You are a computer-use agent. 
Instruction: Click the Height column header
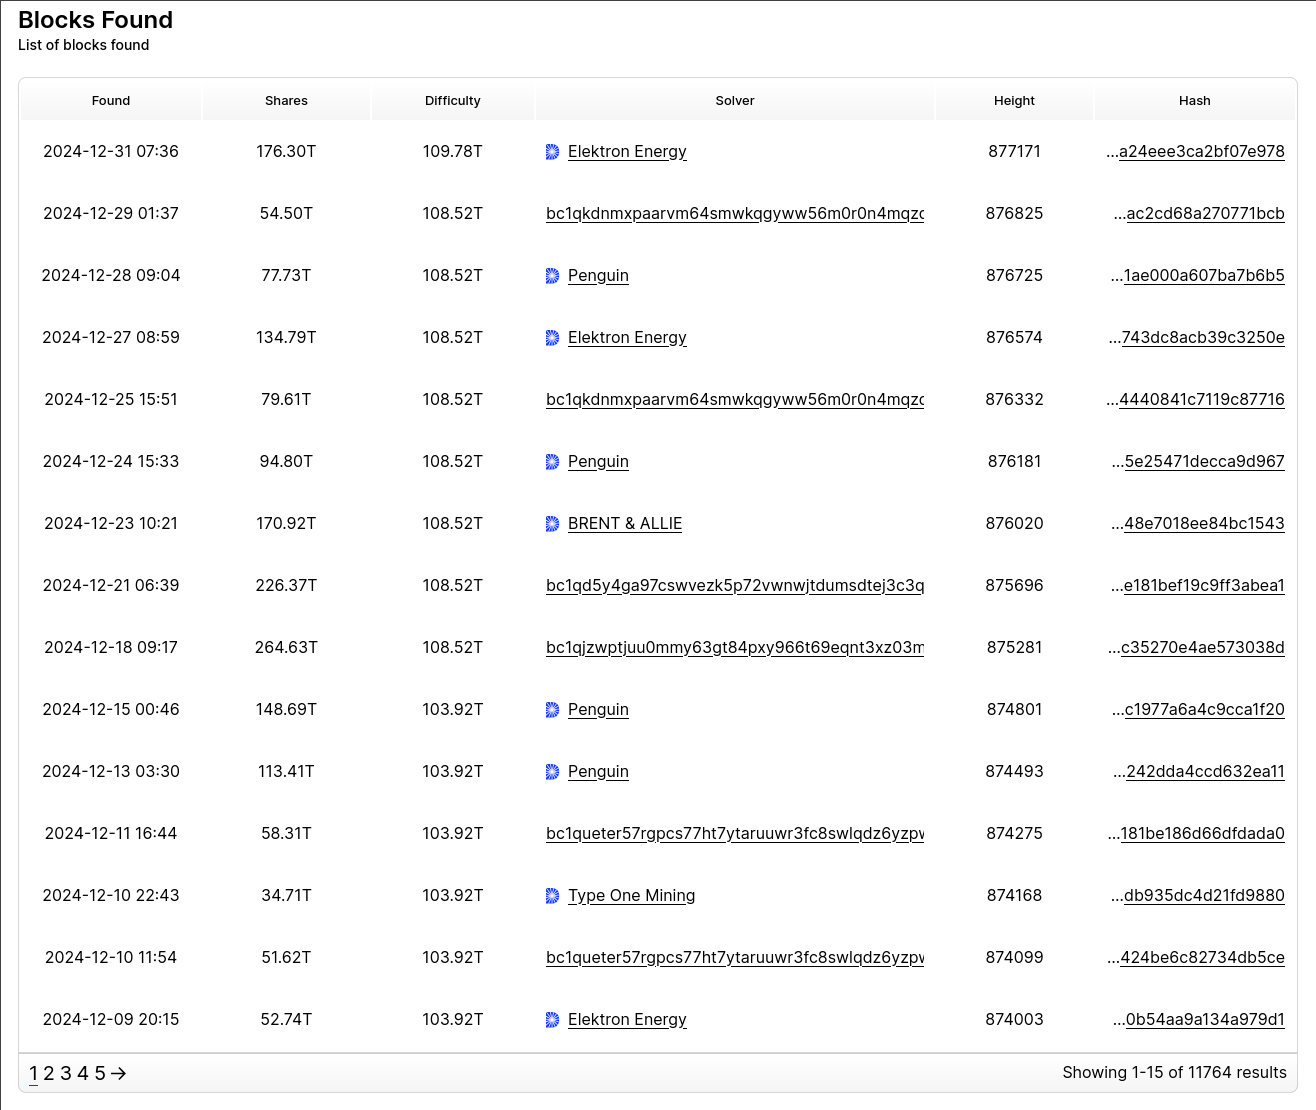pyautogui.click(x=1014, y=101)
